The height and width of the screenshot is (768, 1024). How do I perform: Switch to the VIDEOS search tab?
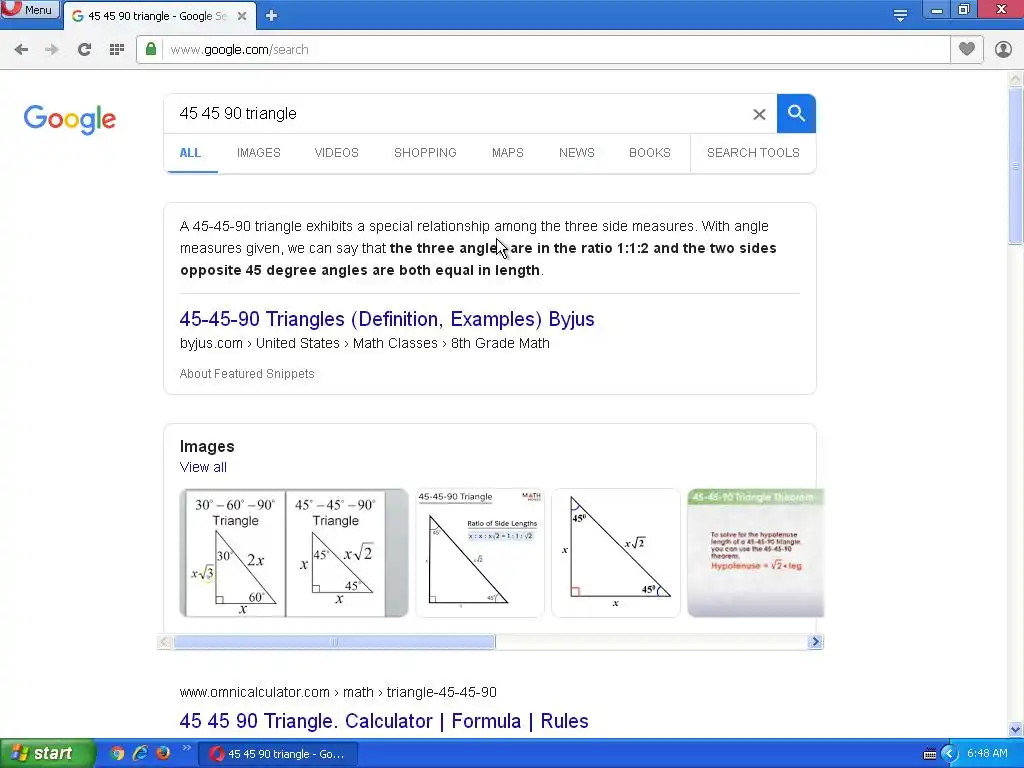(336, 153)
